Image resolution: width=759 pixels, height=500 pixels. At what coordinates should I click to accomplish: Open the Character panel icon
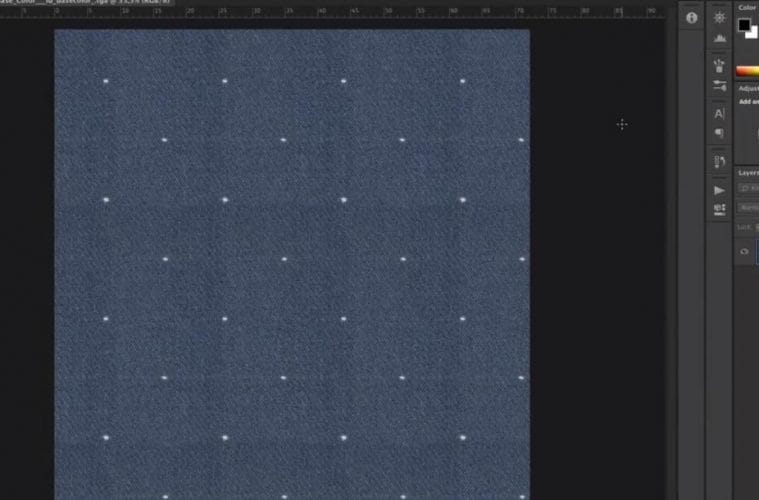pos(719,114)
